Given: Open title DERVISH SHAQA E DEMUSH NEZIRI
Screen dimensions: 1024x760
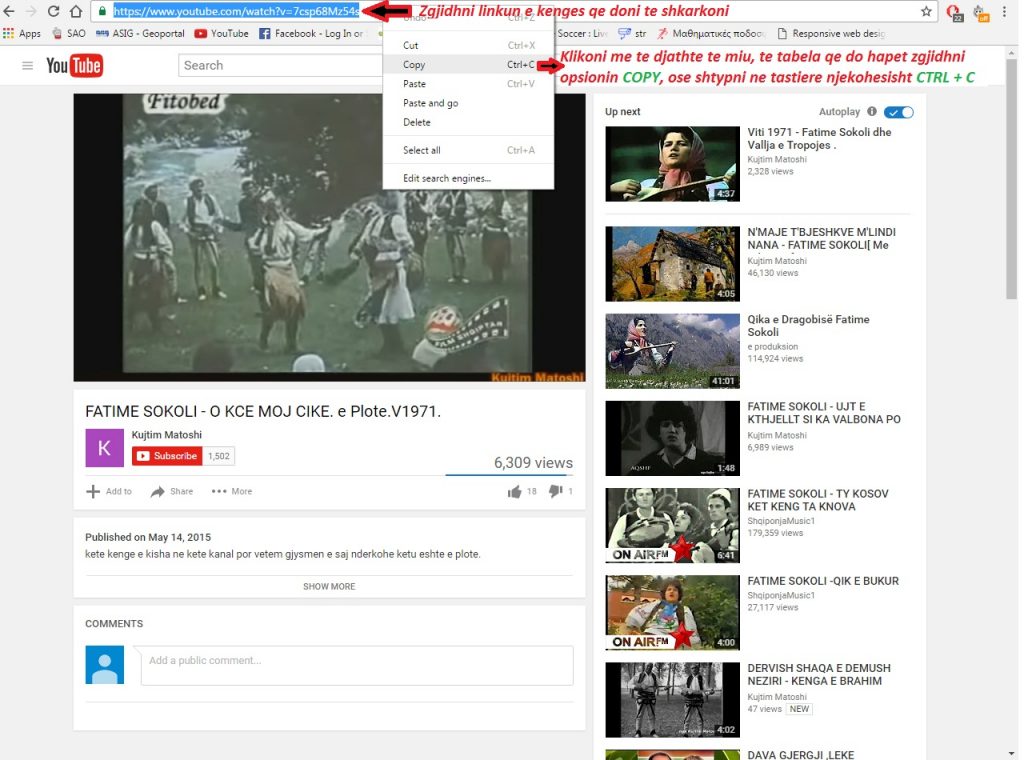Looking at the screenshot, I should coord(819,674).
